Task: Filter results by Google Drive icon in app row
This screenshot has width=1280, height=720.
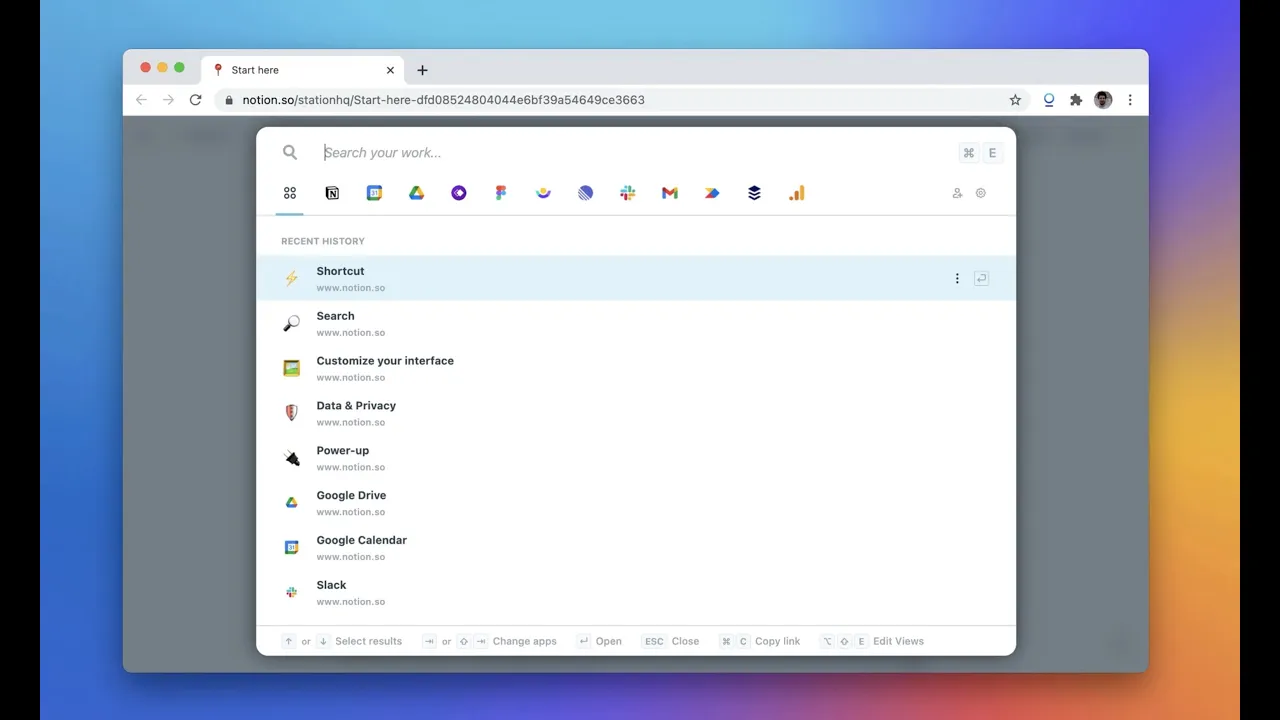Action: 417,193
